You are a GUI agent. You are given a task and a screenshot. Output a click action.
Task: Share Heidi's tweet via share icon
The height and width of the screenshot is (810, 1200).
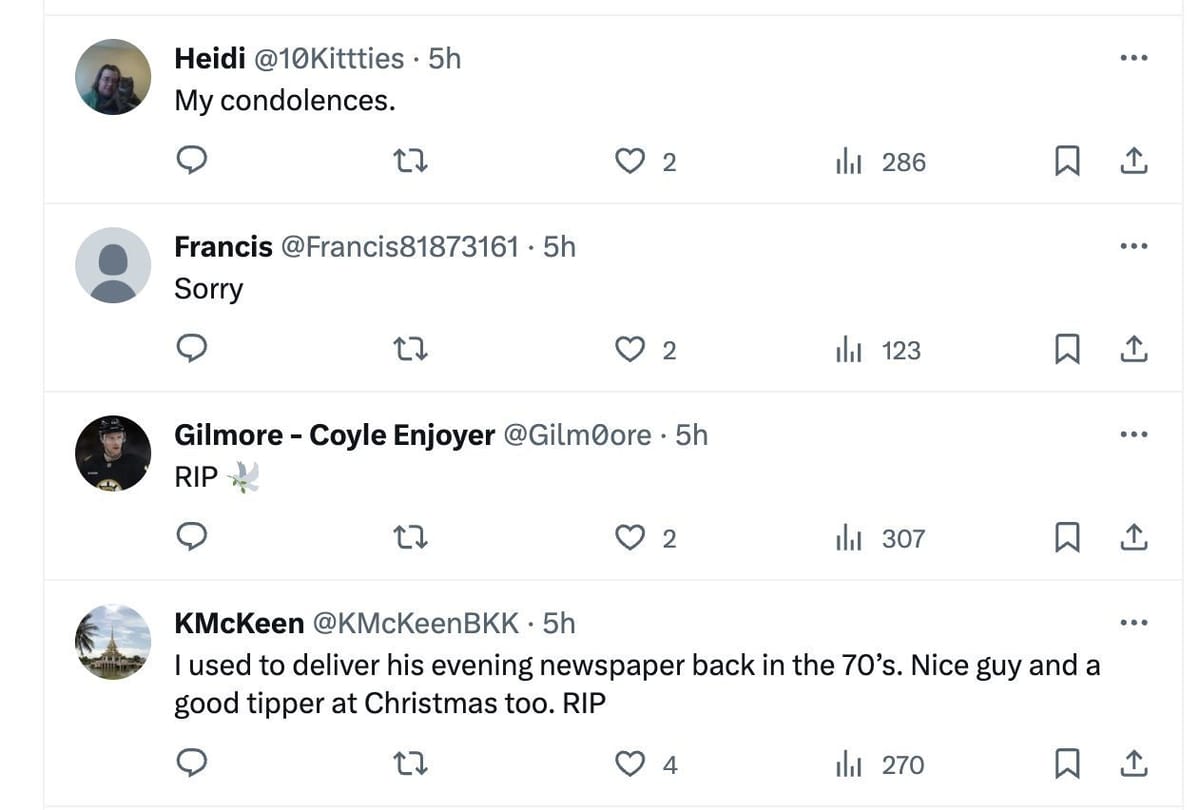[1133, 161]
